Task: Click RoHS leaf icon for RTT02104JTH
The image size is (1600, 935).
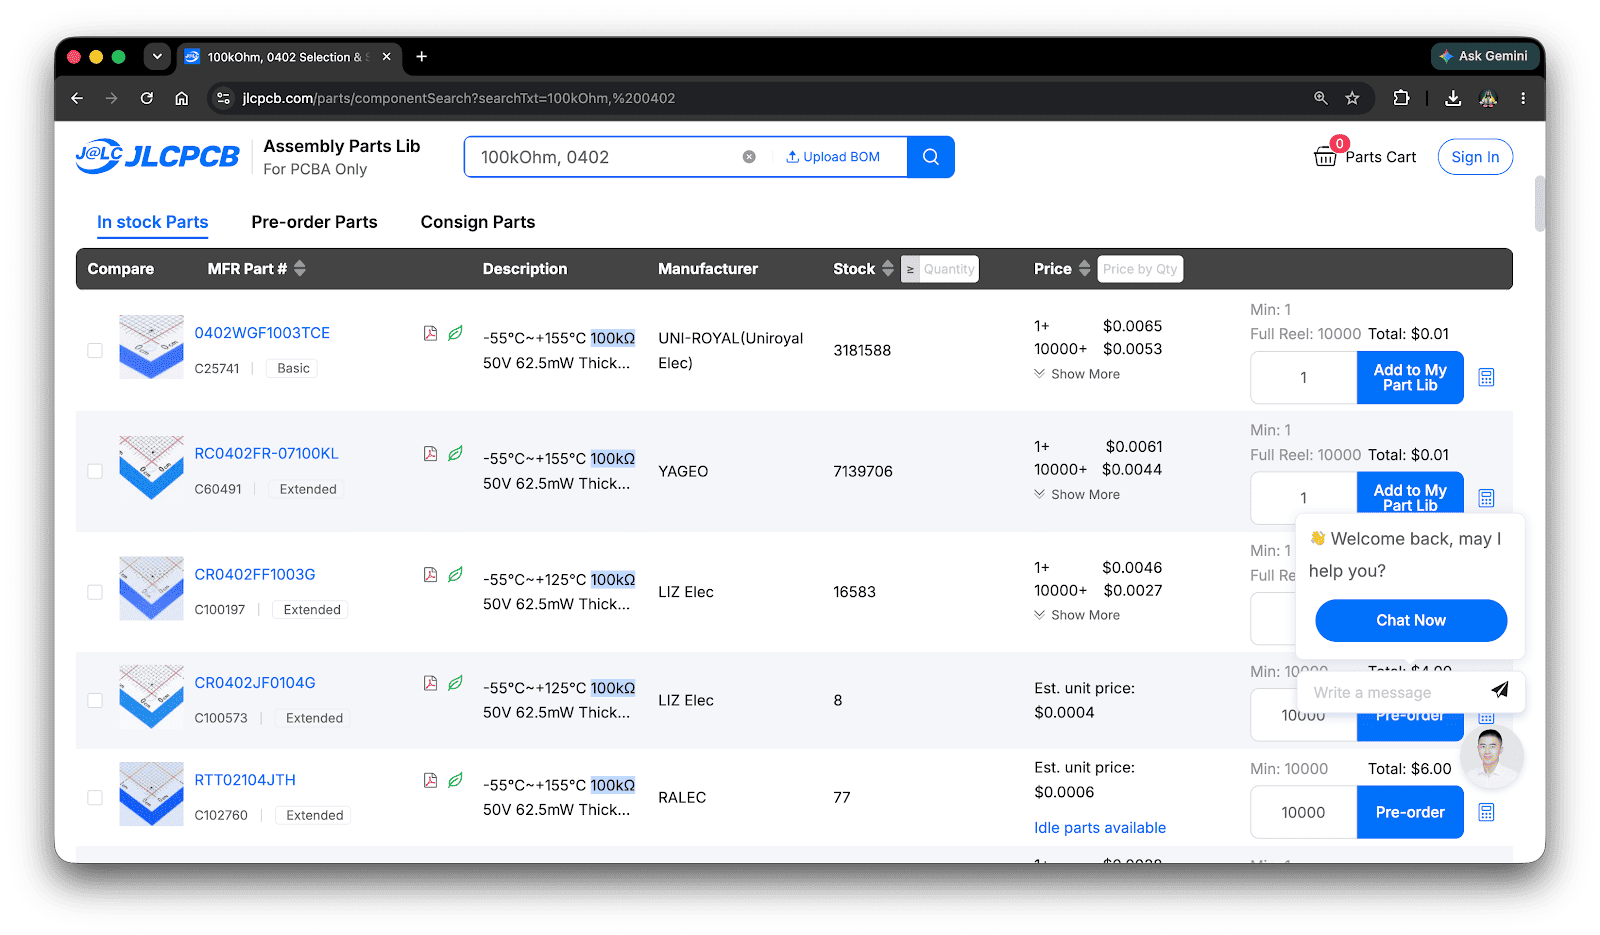Action: click(455, 780)
